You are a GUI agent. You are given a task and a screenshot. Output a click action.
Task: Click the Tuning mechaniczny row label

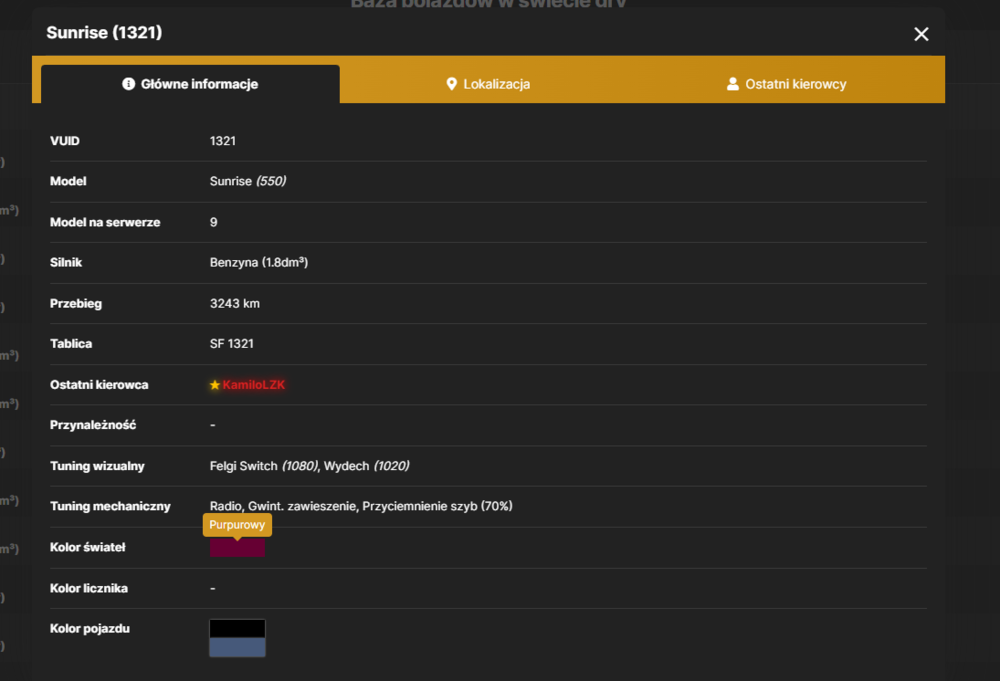(110, 506)
